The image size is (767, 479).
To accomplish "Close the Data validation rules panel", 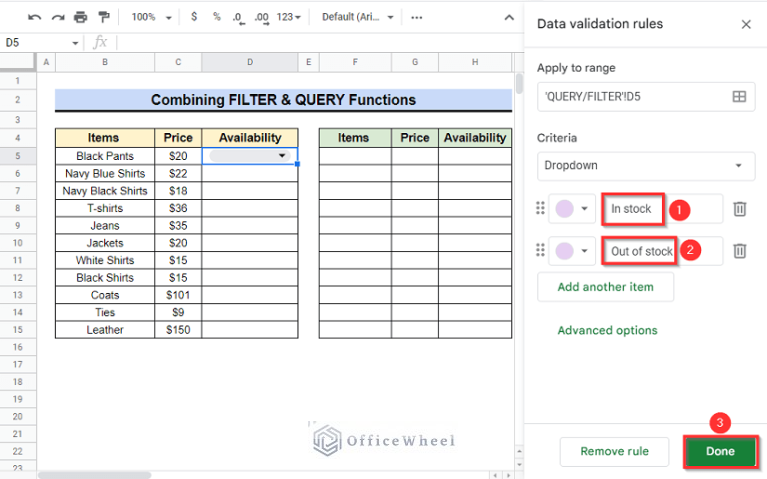I will click(x=746, y=24).
